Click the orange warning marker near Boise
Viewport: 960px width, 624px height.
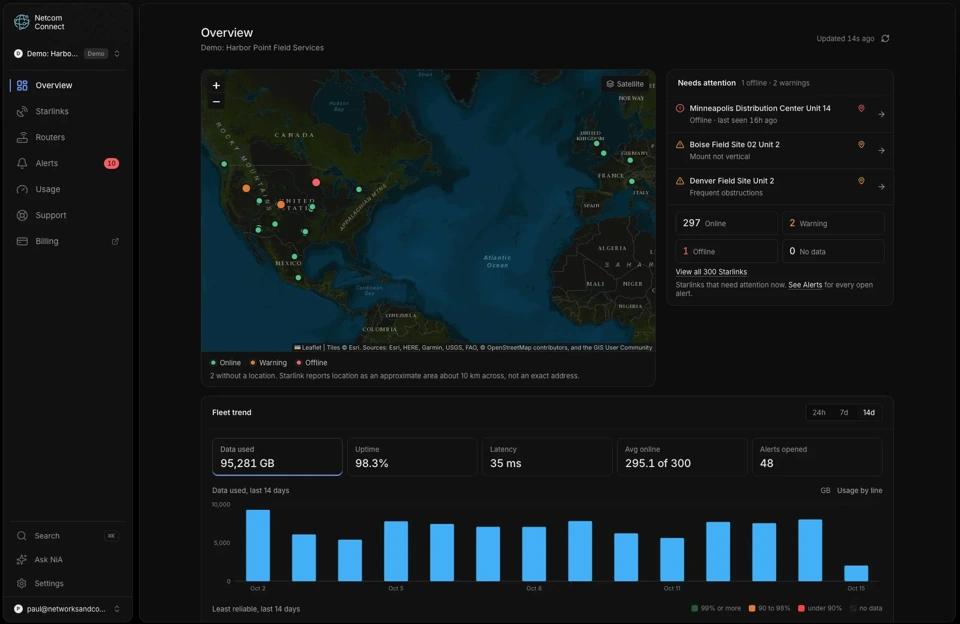pyautogui.click(x=246, y=189)
